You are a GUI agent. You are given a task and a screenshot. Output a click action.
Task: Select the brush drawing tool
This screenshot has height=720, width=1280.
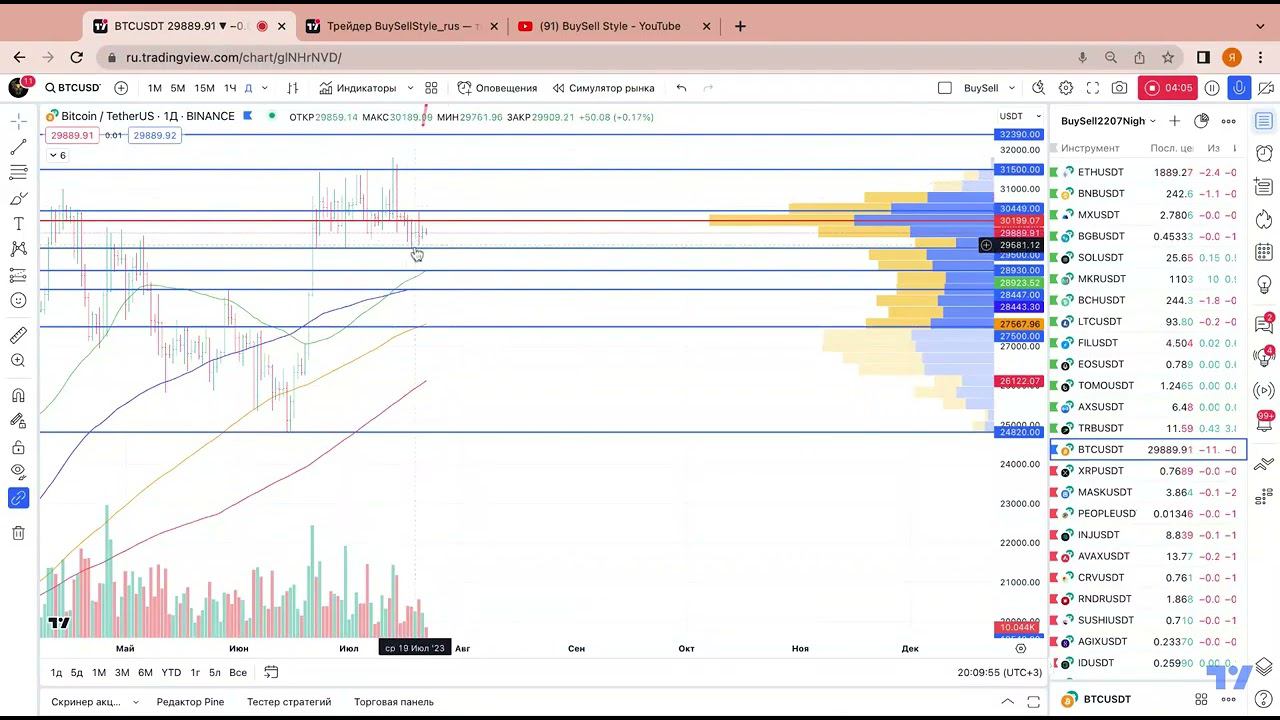click(x=18, y=198)
